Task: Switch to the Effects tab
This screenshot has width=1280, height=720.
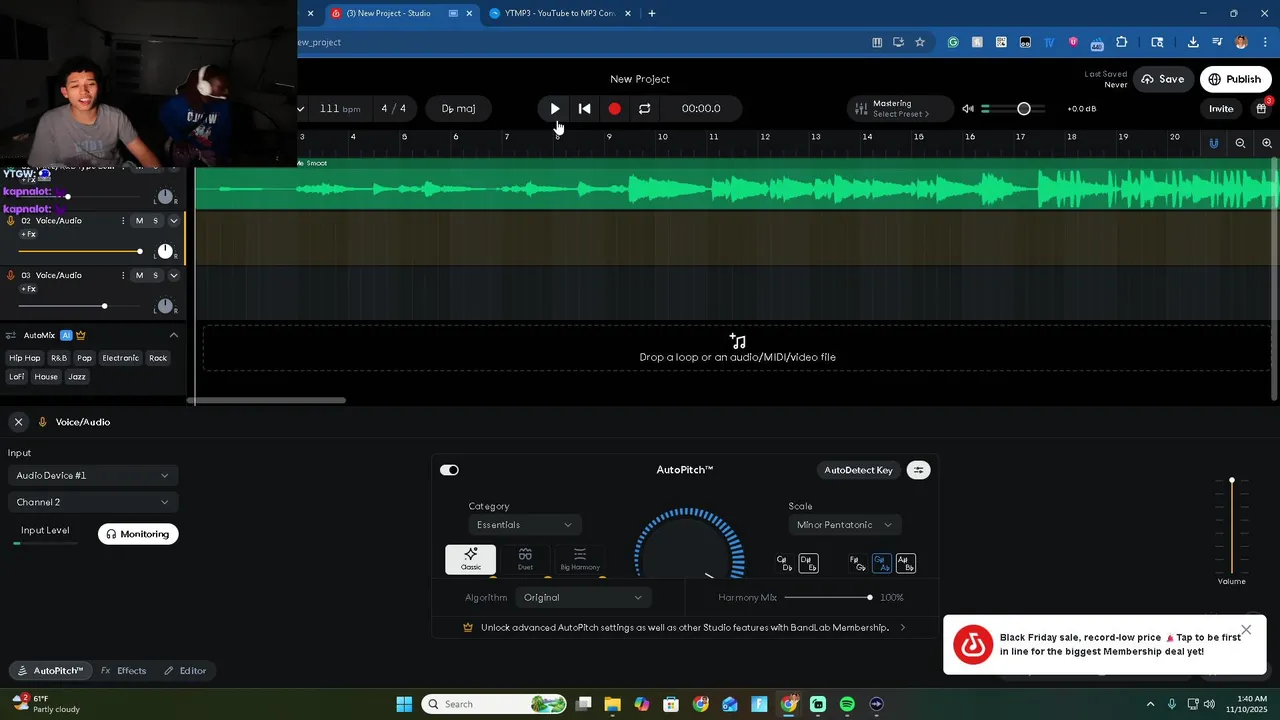Action: (124, 671)
